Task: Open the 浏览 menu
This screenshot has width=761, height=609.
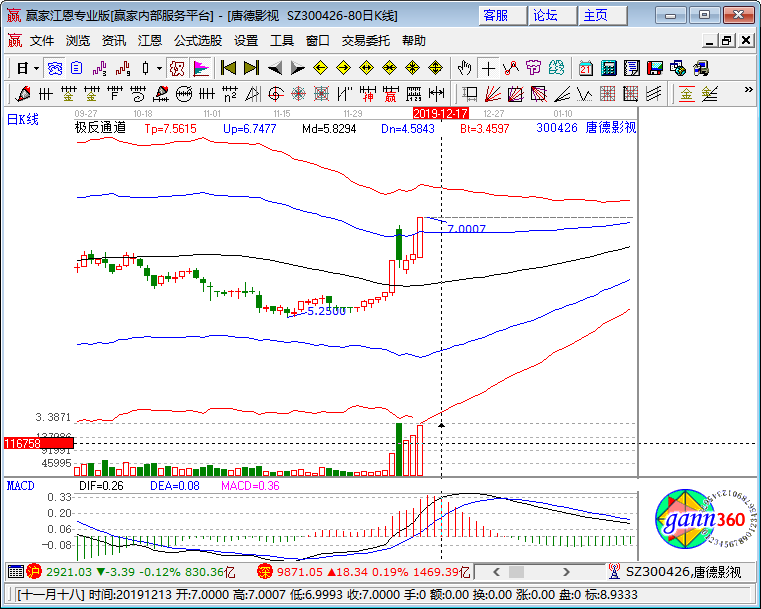Action: tap(78, 41)
